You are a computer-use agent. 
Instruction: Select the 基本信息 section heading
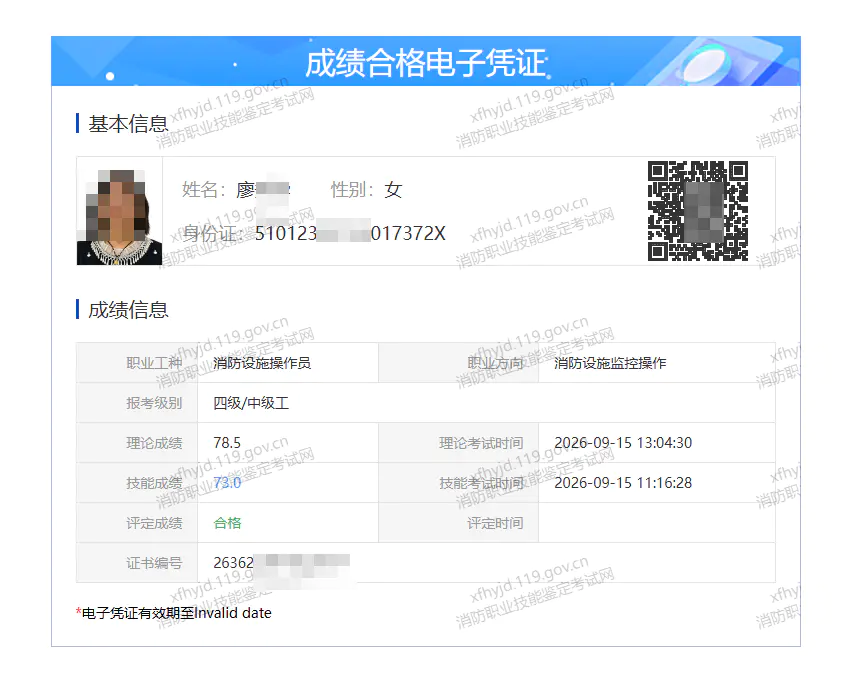[129, 124]
